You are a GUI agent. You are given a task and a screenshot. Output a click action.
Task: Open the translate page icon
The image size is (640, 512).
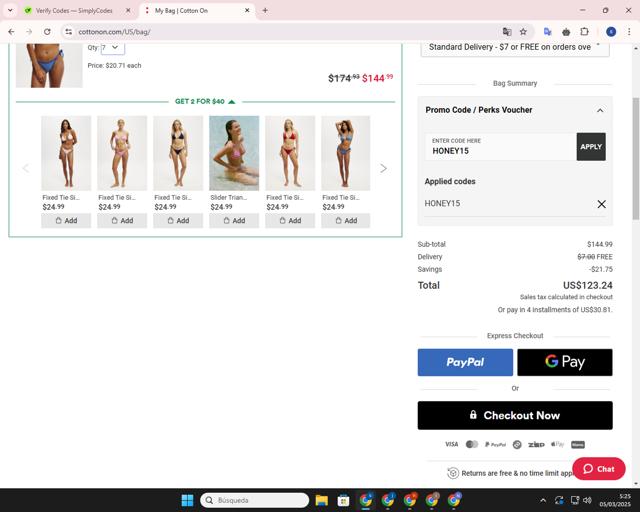[x=507, y=32]
